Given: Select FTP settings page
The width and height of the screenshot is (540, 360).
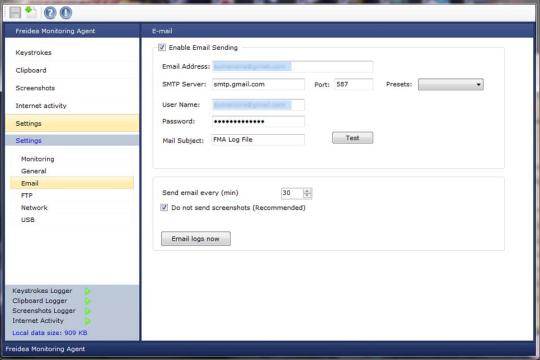Looking at the screenshot, I should click(x=72, y=195).
